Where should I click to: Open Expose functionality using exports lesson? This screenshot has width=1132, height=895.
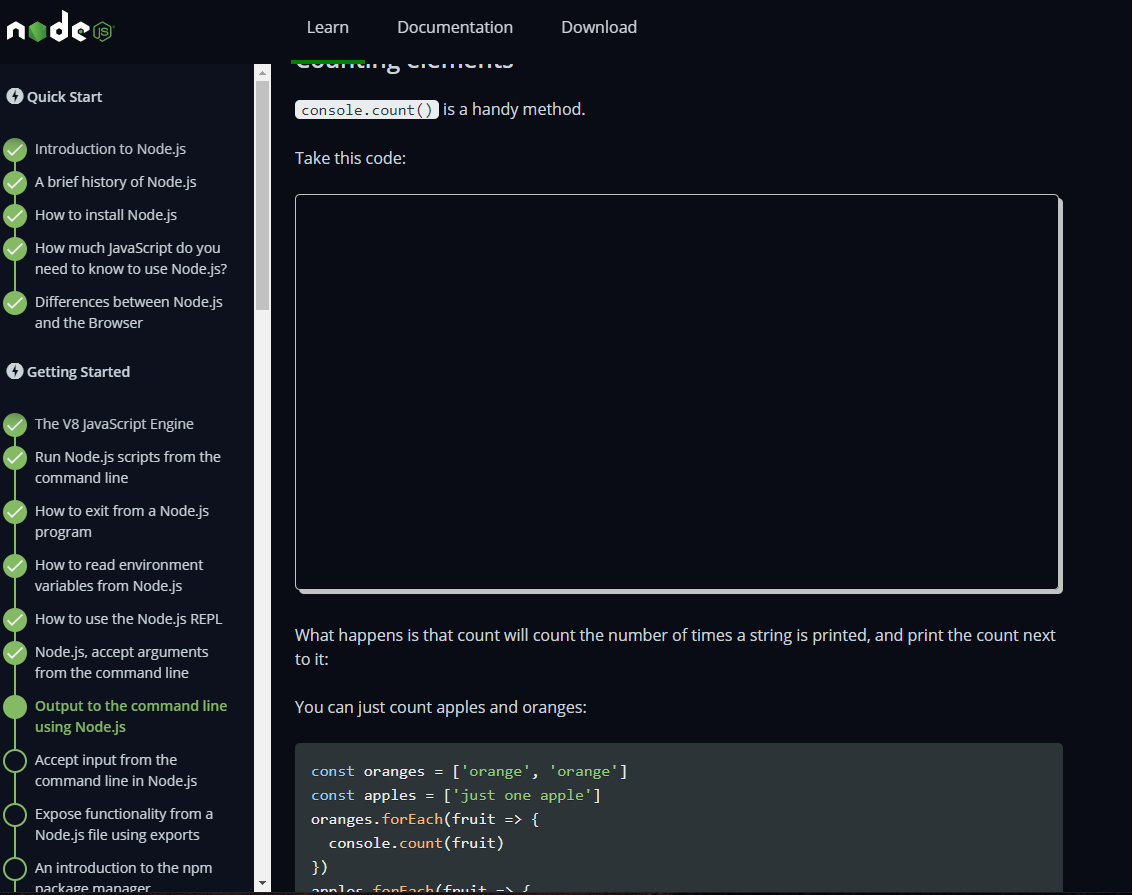tap(123, 824)
